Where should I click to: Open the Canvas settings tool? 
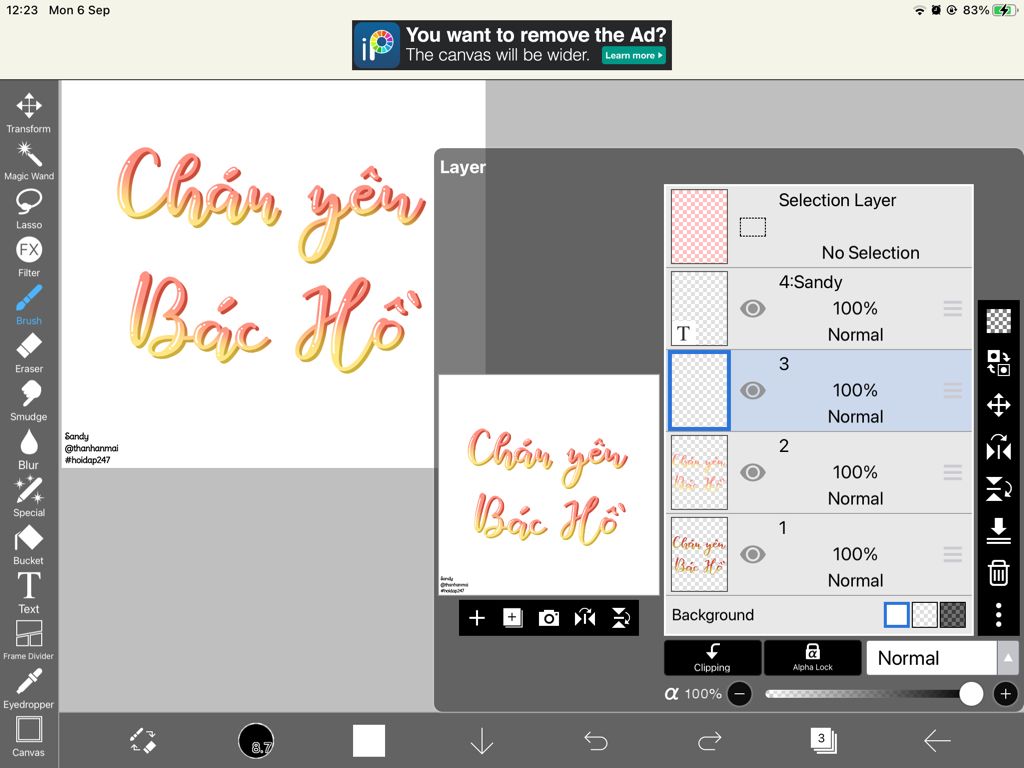click(29, 737)
